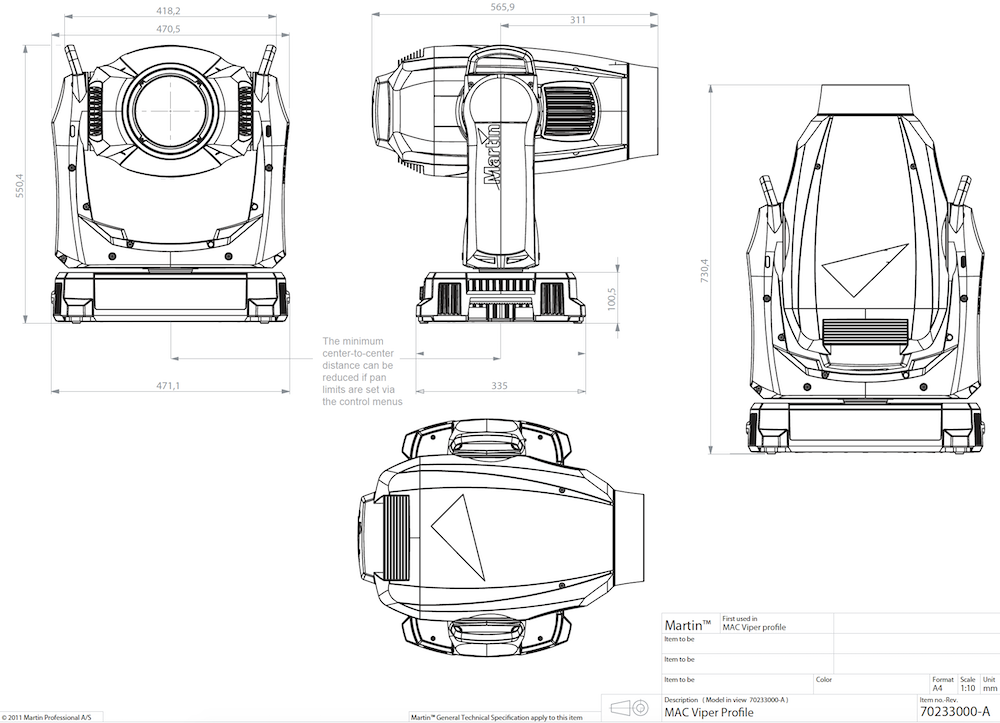Select the front view drawing's lens circle

pyautogui.click(x=171, y=110)
